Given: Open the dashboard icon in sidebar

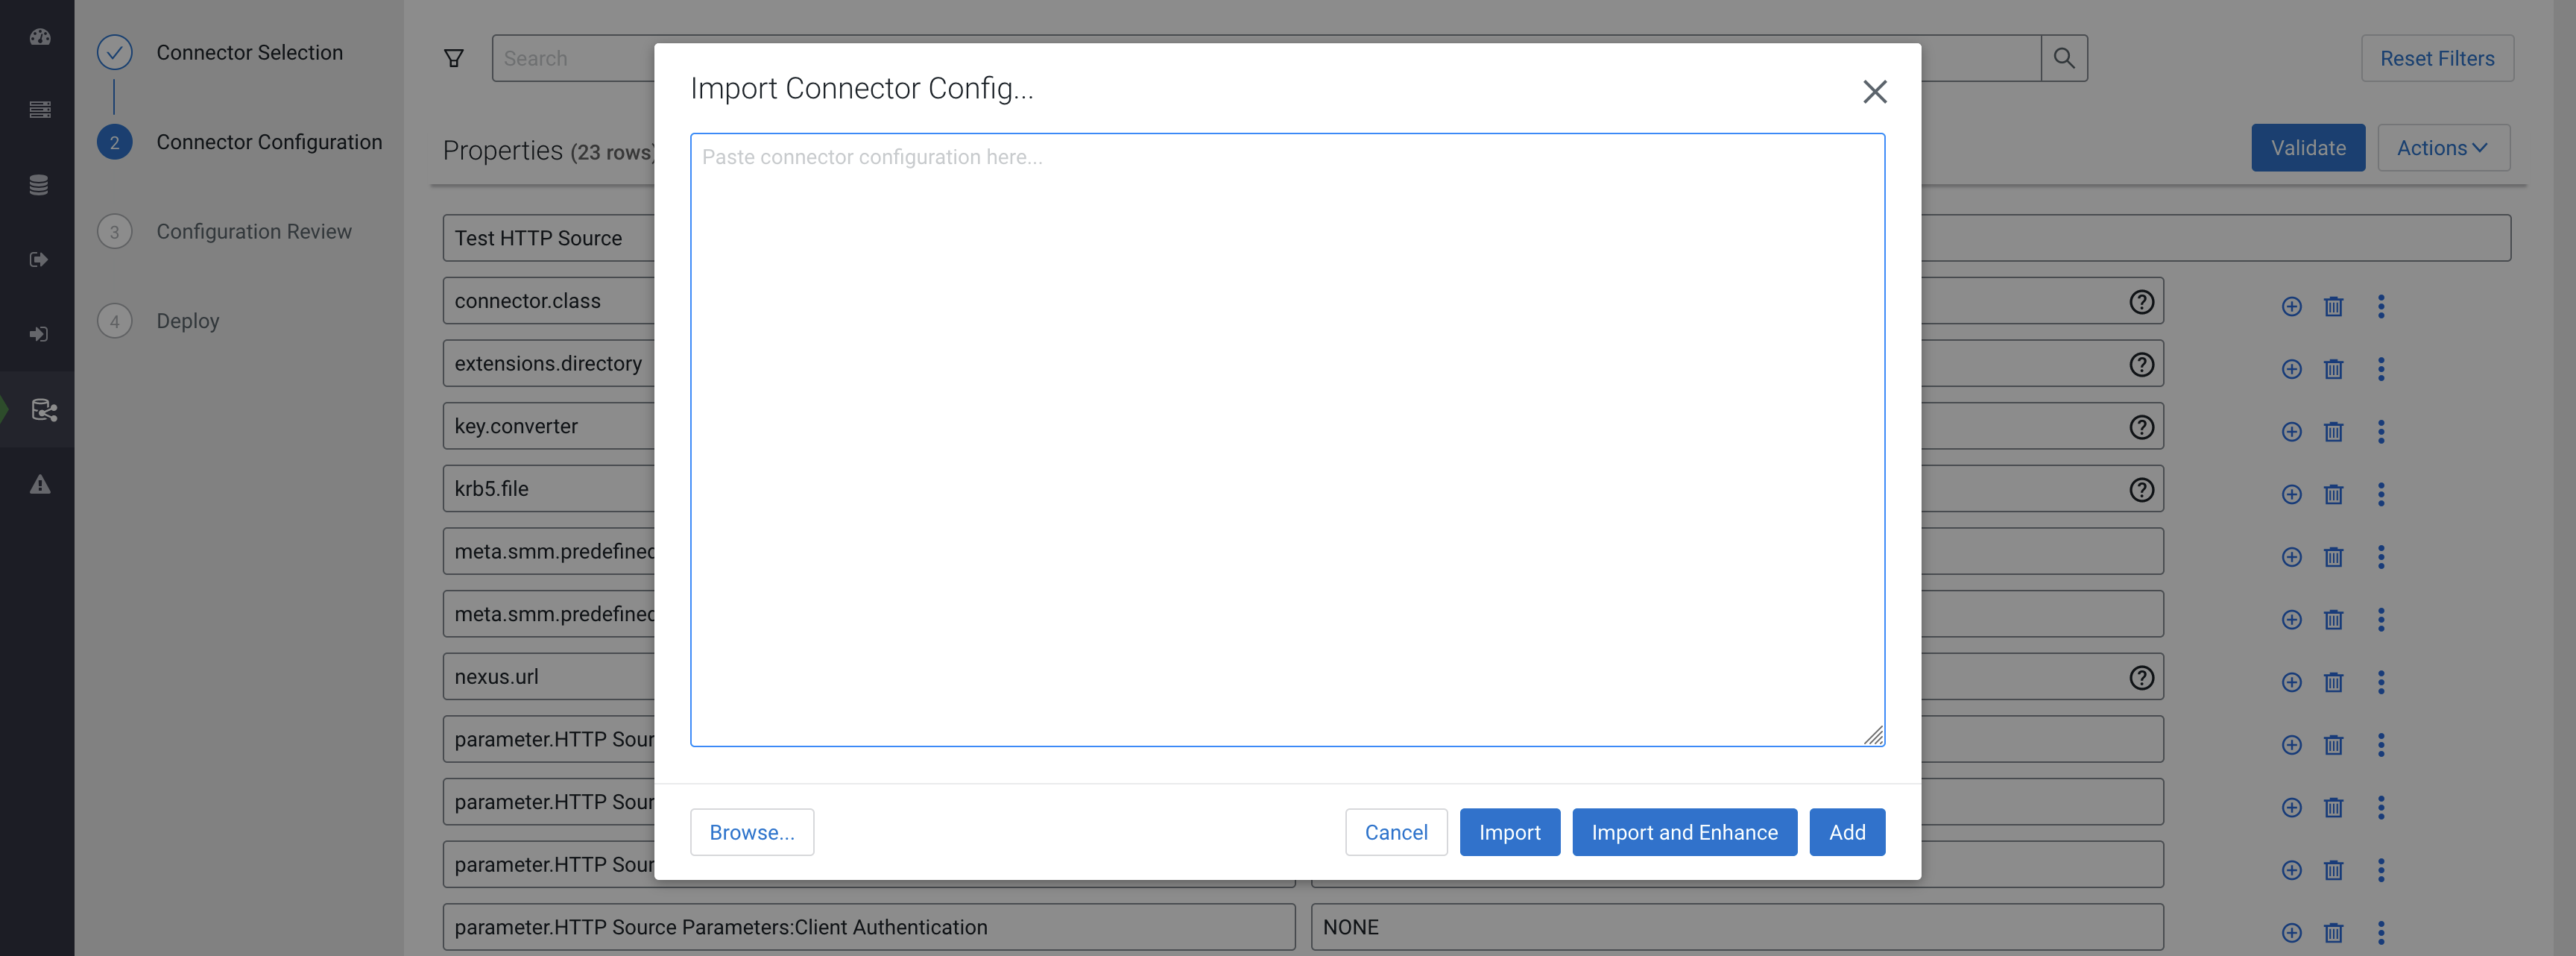Looking at the screenshot, I should (x=40, y=37).
